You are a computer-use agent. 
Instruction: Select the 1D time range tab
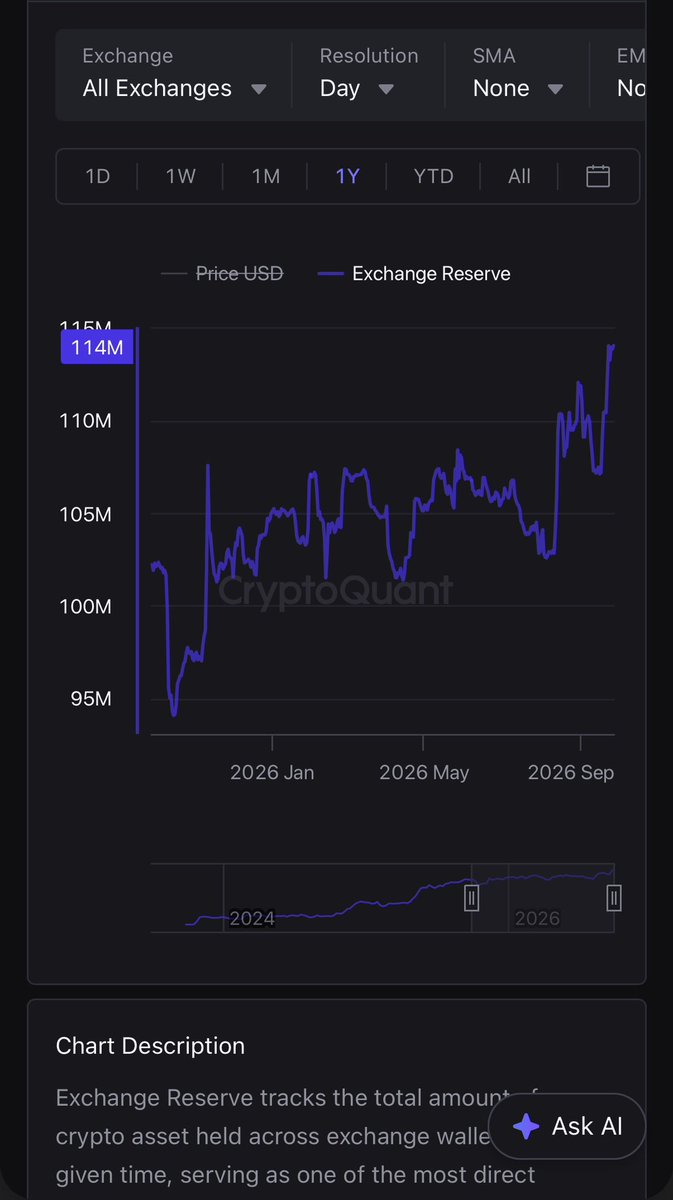coord(97,177)
